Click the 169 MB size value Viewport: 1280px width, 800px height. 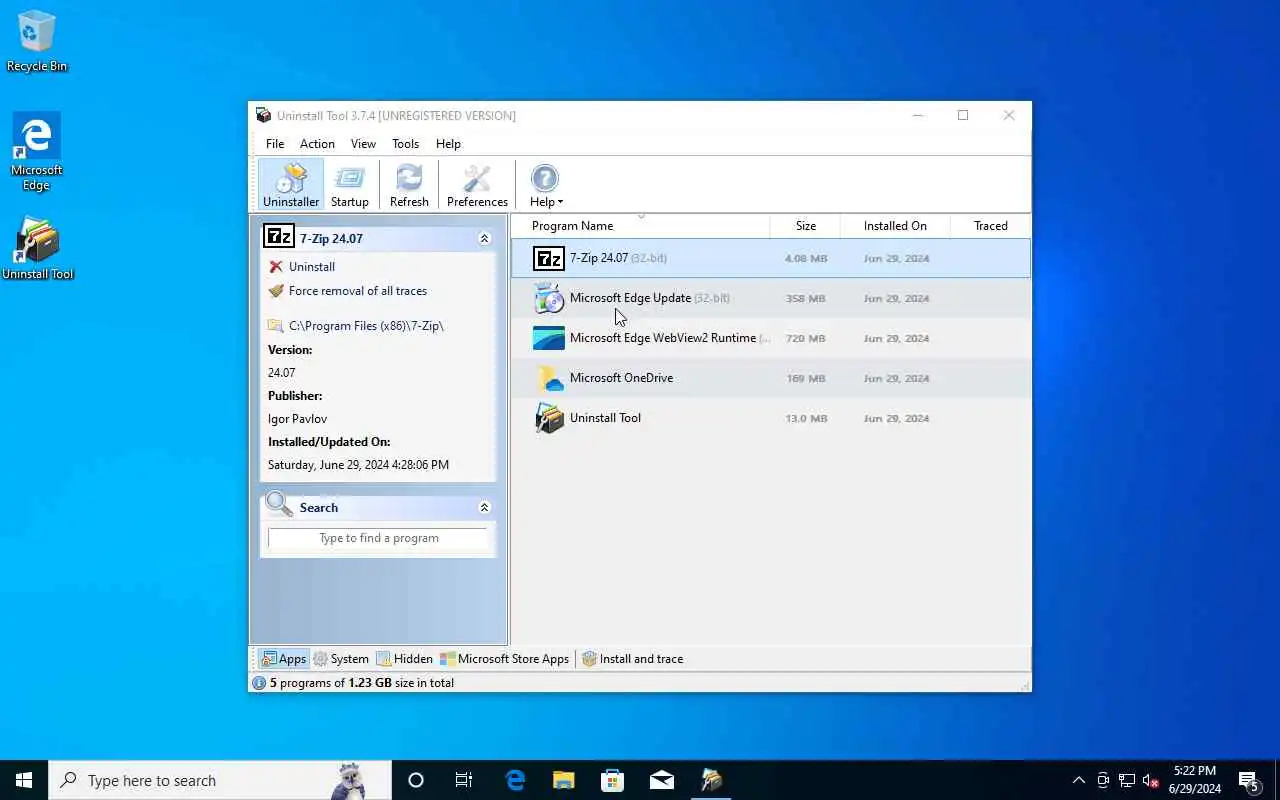[x=806, y=379]
